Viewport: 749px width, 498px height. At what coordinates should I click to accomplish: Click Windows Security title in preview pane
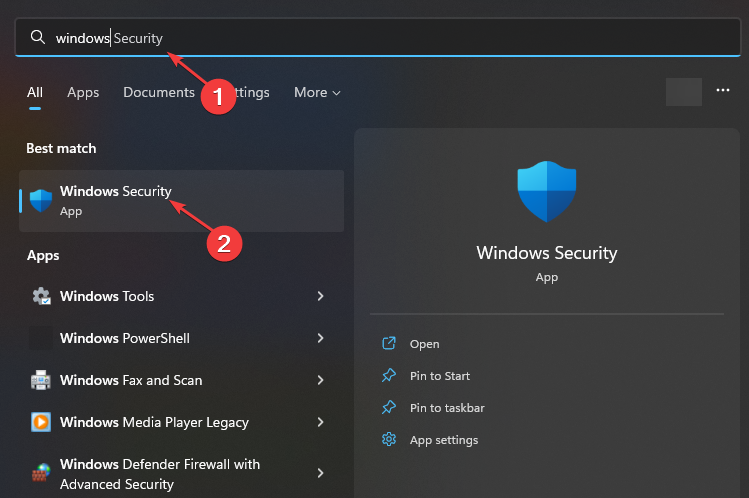(x=546, y=253)
